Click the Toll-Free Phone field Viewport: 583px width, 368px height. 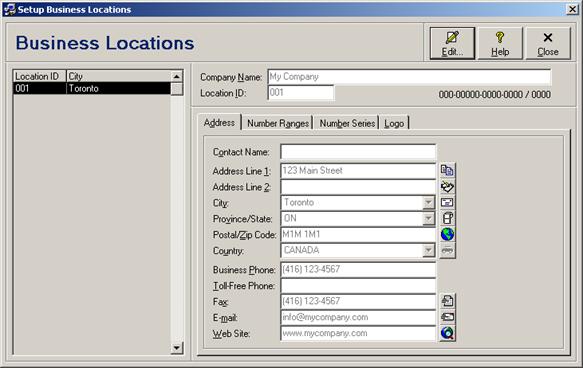[x=358, y=285]
